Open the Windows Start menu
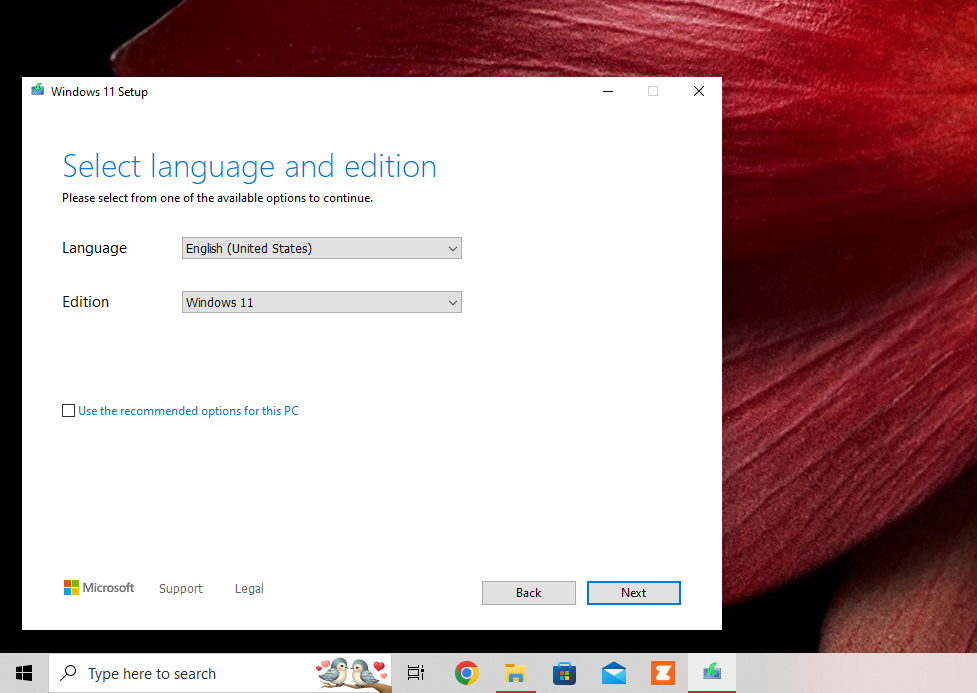Viewport: 977px width, 693px height. (x=24, y=673)
